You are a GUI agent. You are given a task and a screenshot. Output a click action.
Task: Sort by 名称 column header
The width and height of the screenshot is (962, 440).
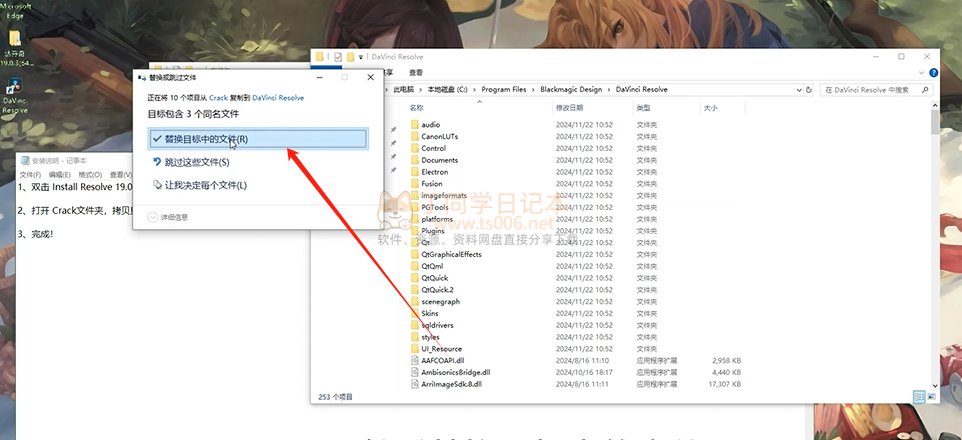[417, 108]
